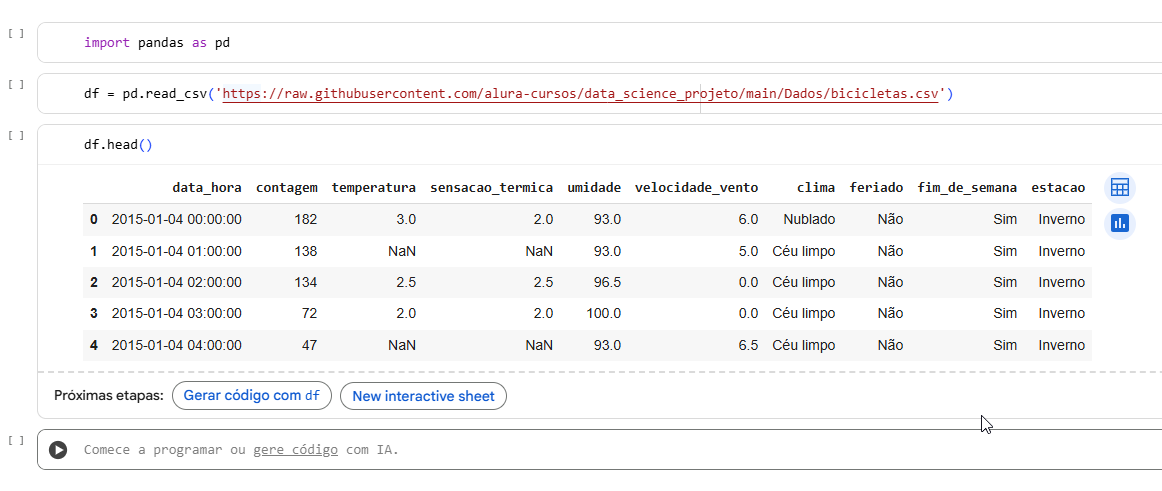
Task: Click cell 2015-01-04 00:00:00
Action: click(x=176, y=219)
